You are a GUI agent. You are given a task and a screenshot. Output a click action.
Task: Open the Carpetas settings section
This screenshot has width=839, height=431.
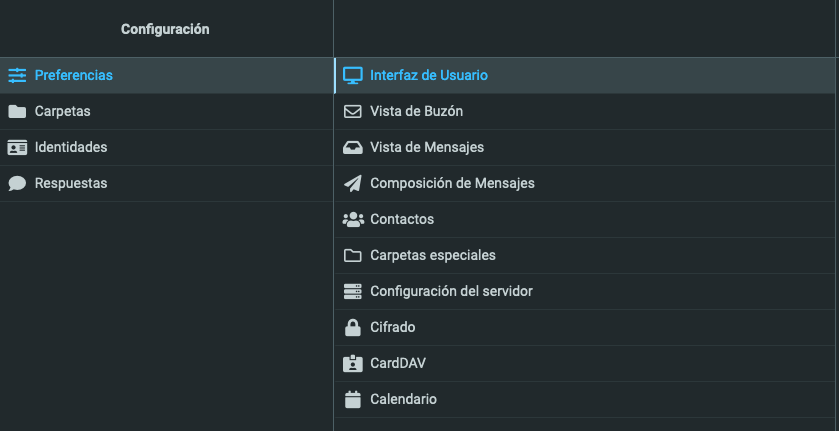coord(166,111)
